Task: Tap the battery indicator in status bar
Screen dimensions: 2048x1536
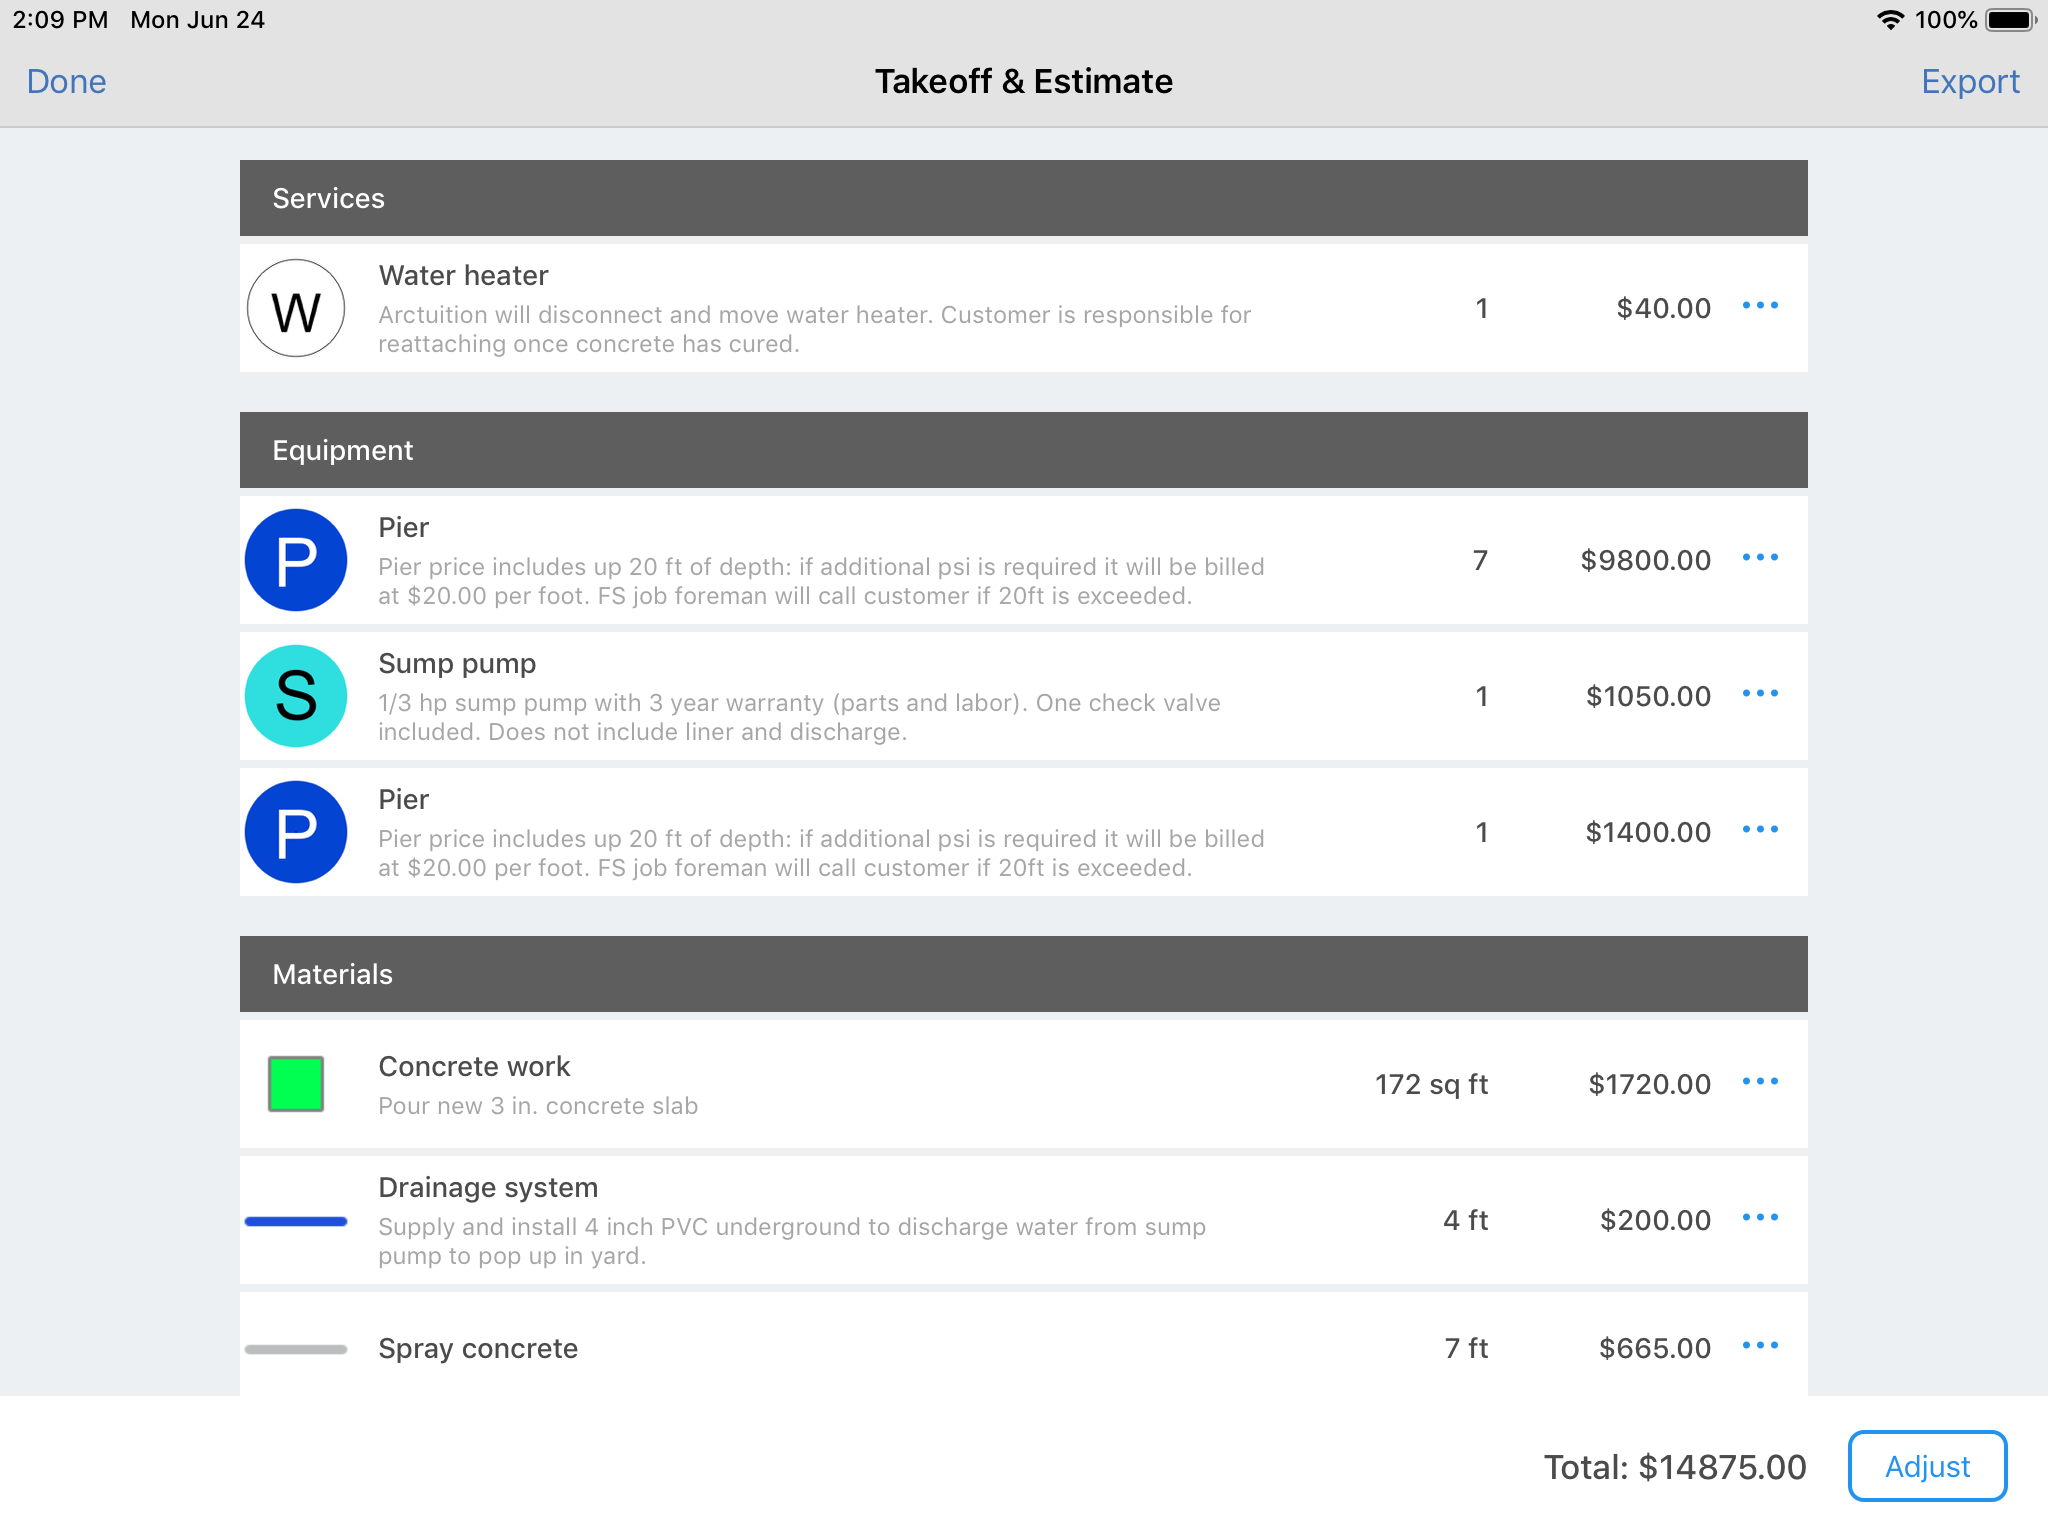Action: [2010, 20]
